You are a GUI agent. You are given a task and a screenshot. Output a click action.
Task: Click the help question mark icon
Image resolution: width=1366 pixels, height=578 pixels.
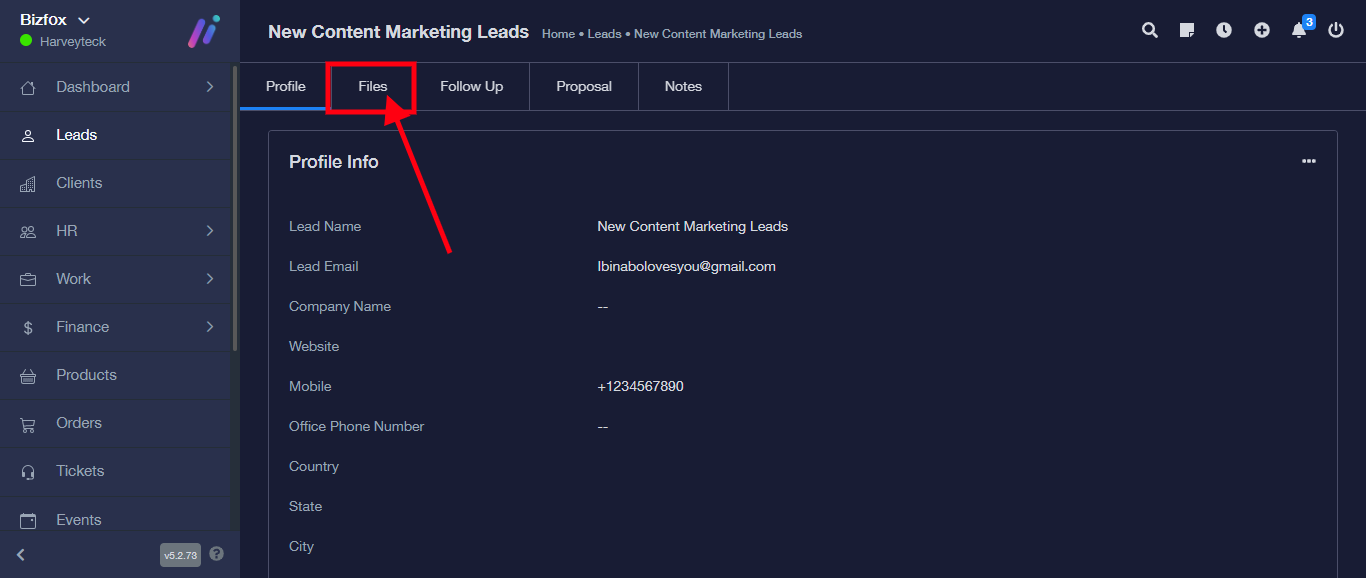[217, 554]
